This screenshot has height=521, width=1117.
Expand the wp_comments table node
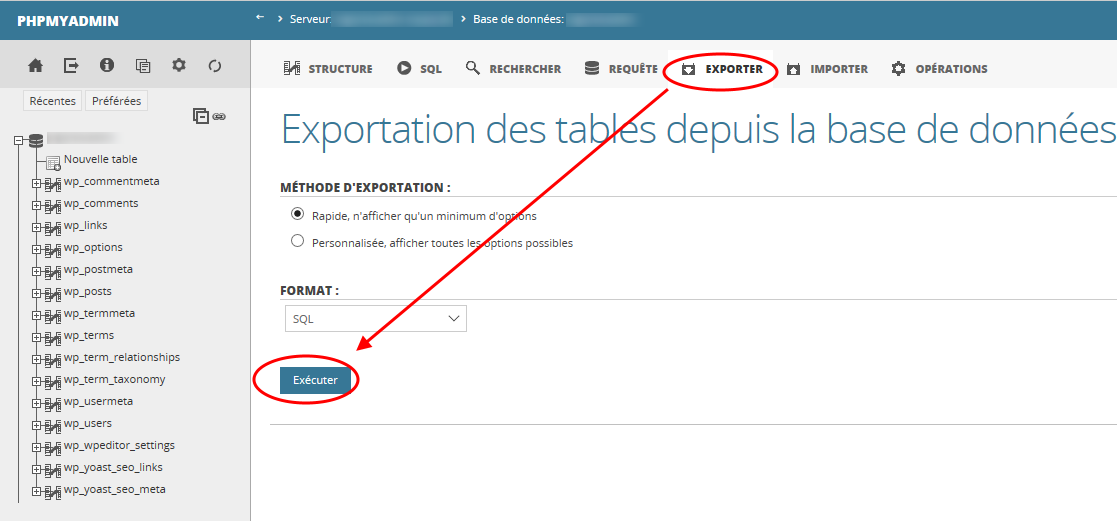pos(36,207)
